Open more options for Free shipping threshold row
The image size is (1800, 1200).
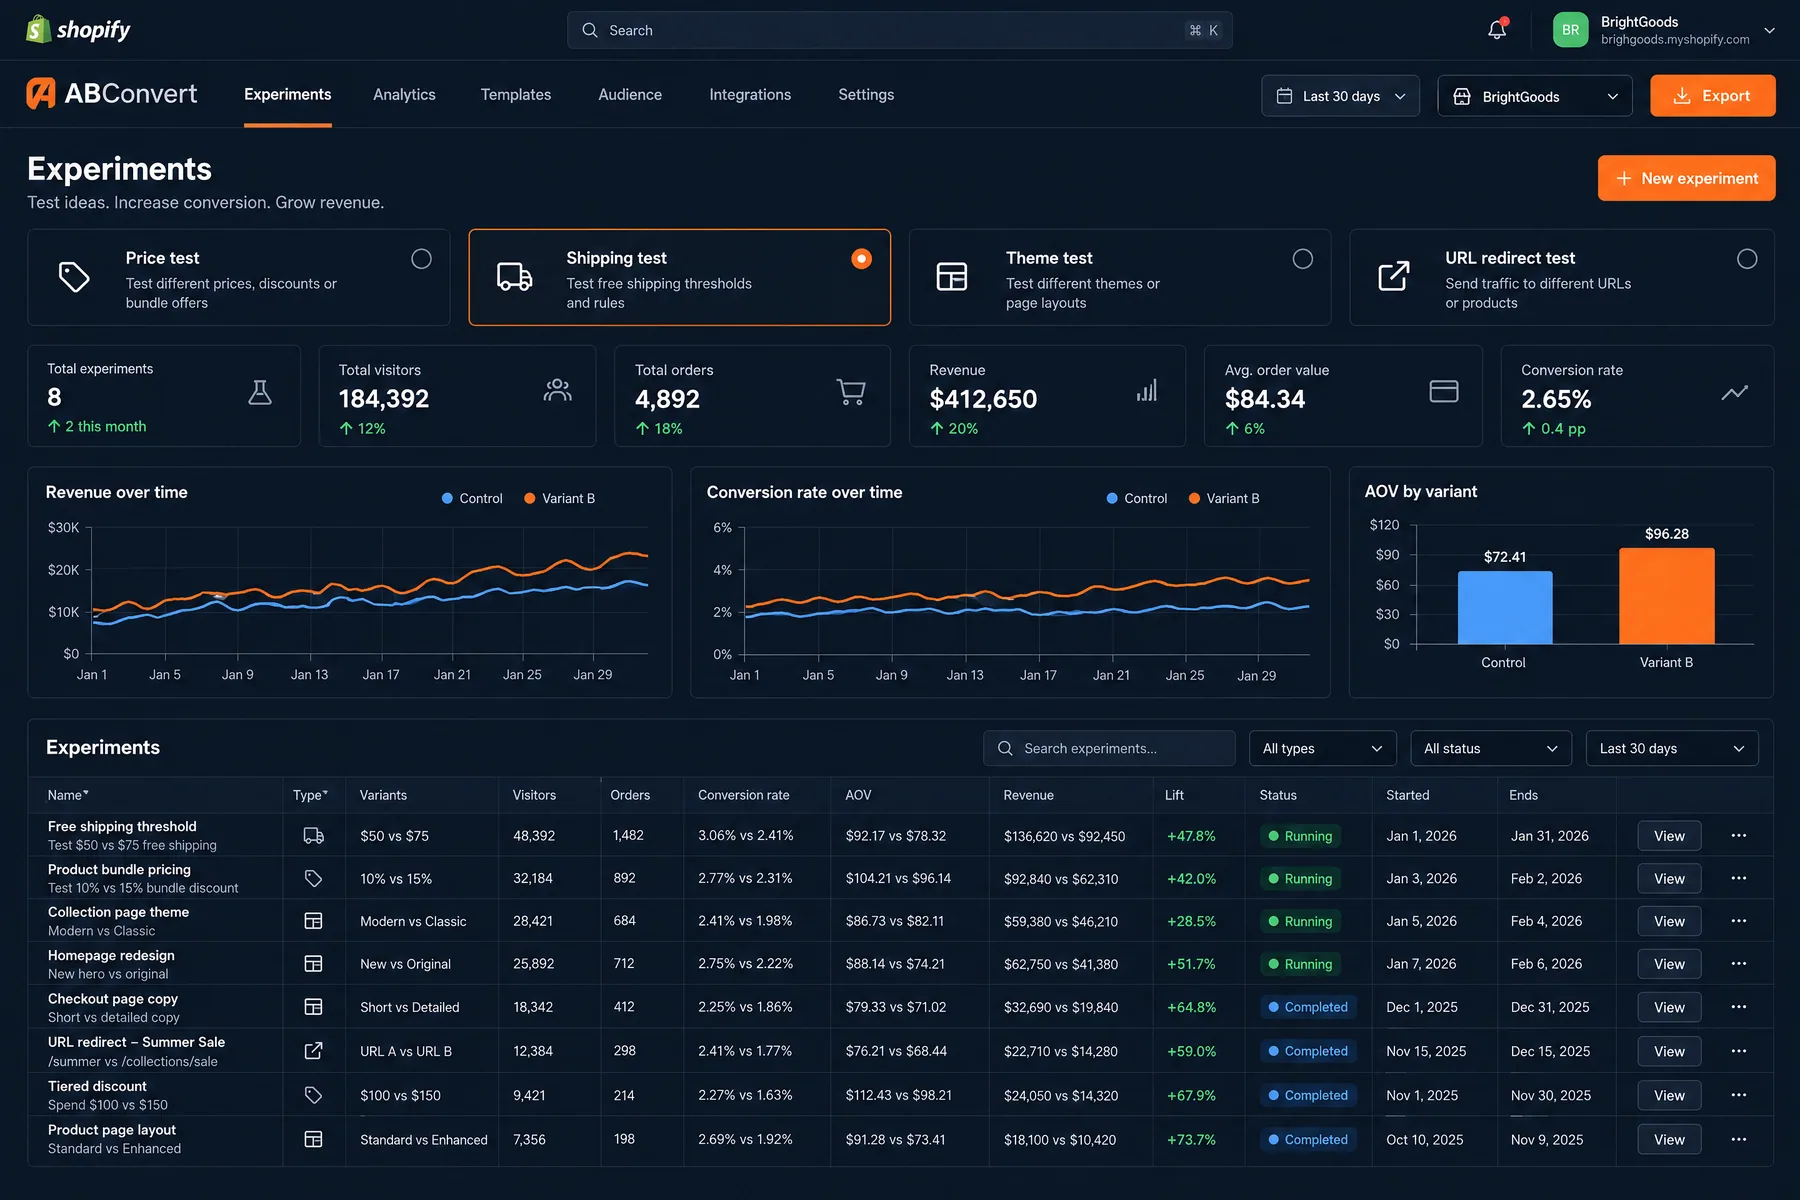click(1739, 836)
